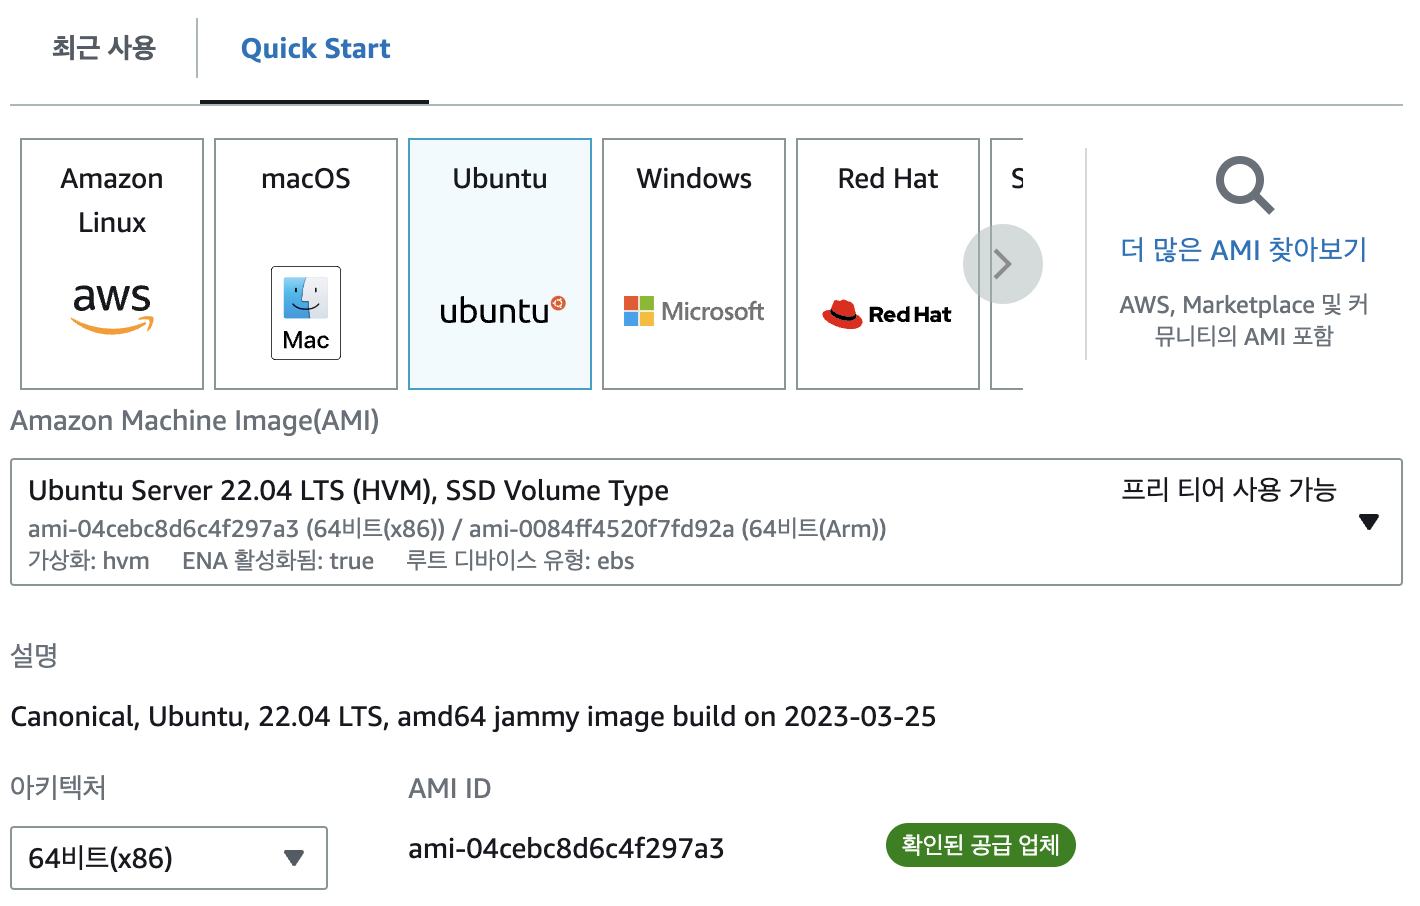Click the Mac Finder icon

(306, 313)
